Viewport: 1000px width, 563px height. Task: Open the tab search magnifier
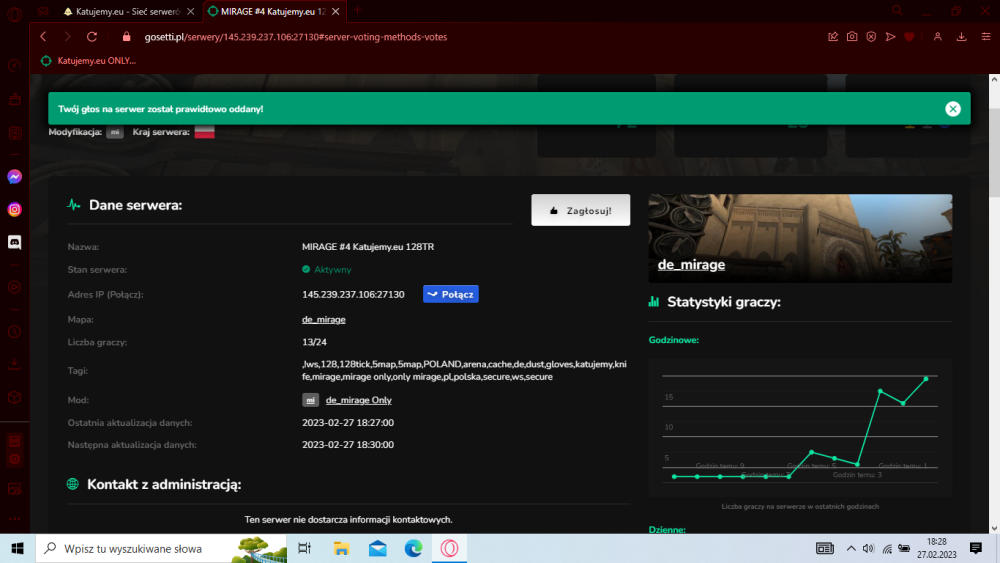tap(897, 10)
